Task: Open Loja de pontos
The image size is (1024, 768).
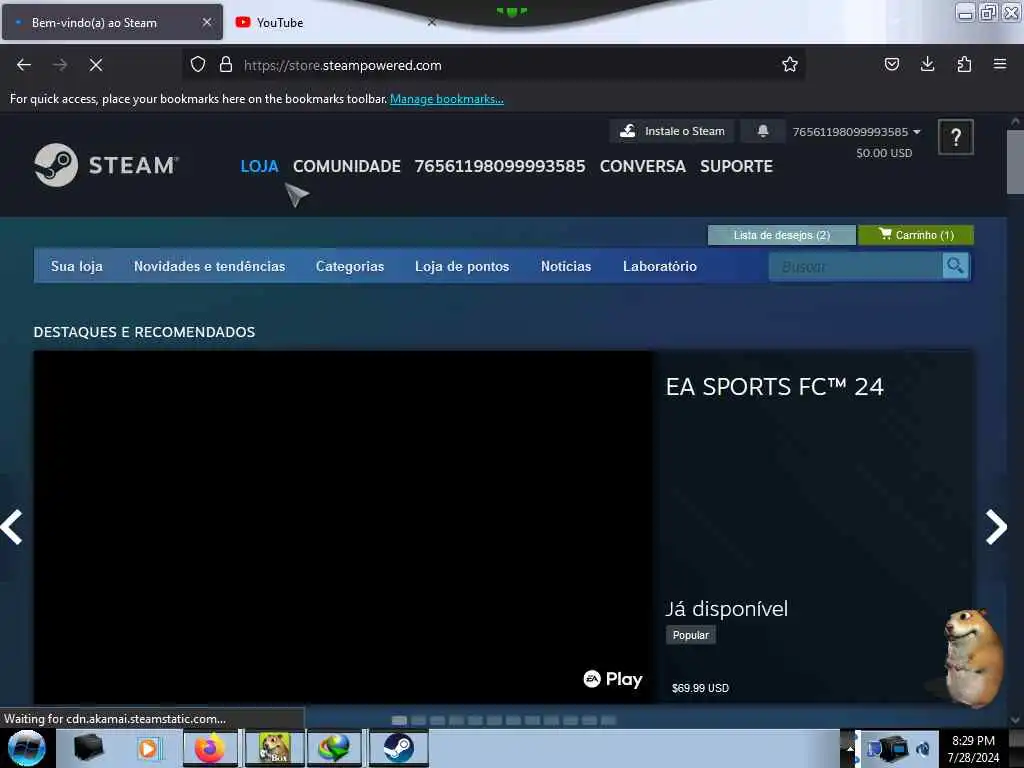Action: point(462,266)
